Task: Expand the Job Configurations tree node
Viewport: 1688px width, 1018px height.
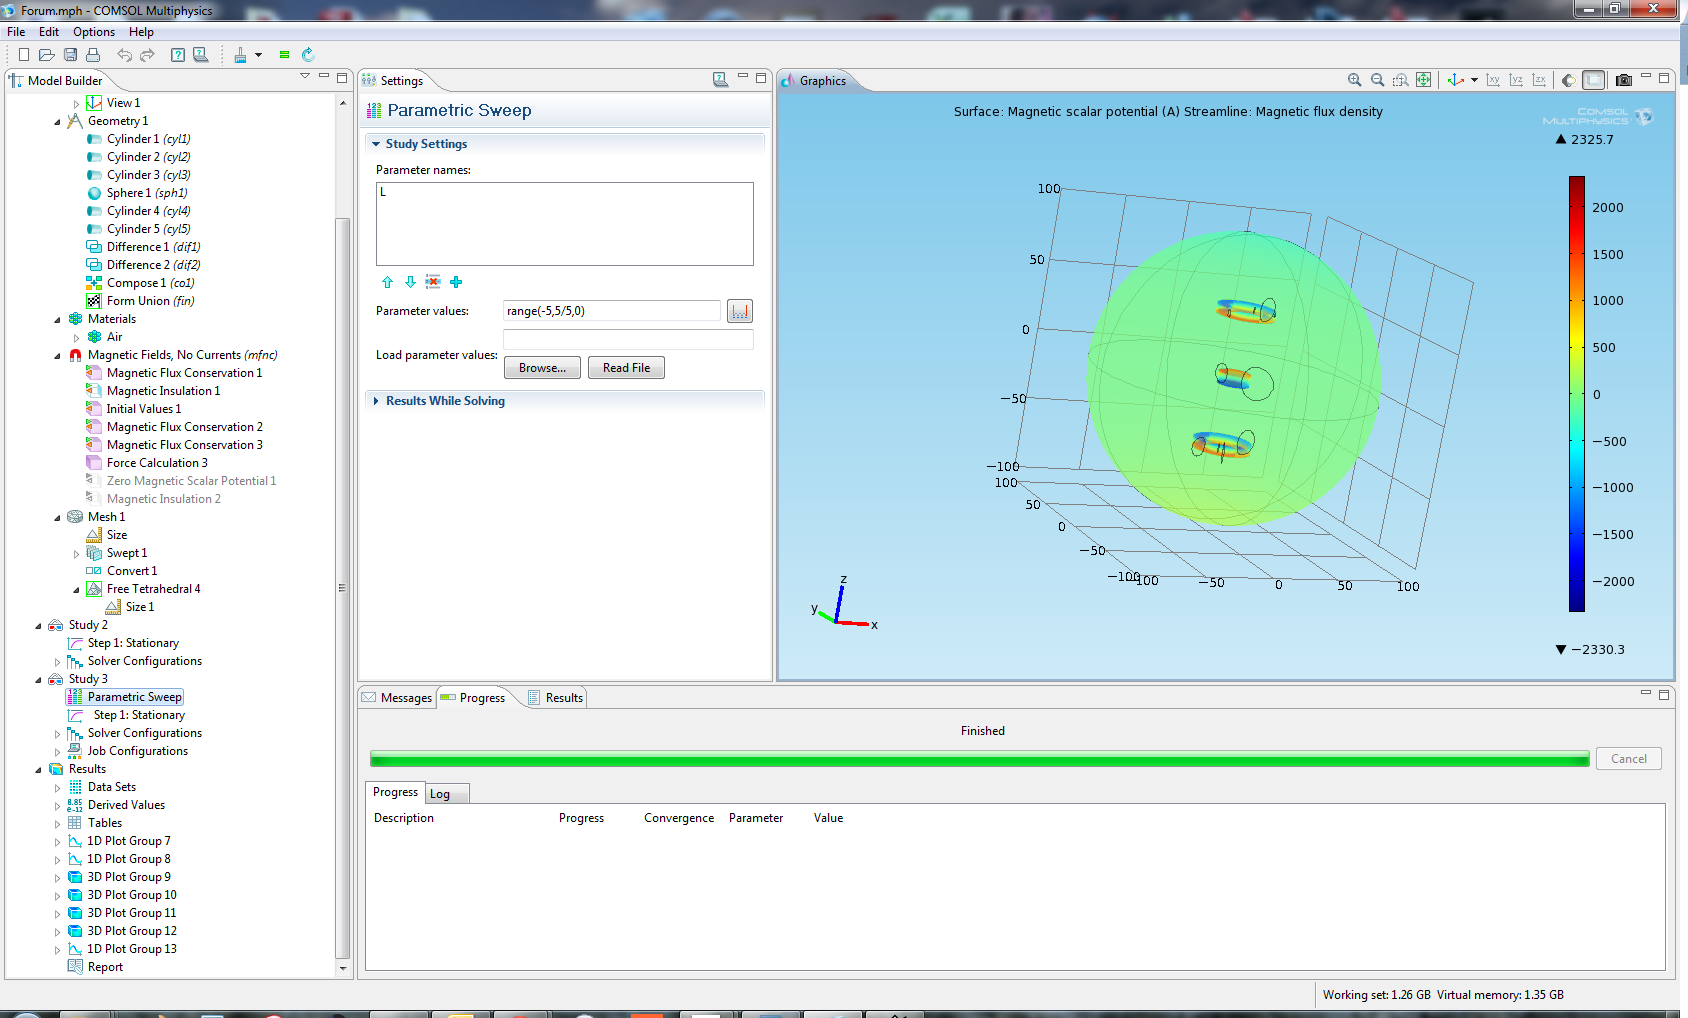Action: [x=57, y=751]
